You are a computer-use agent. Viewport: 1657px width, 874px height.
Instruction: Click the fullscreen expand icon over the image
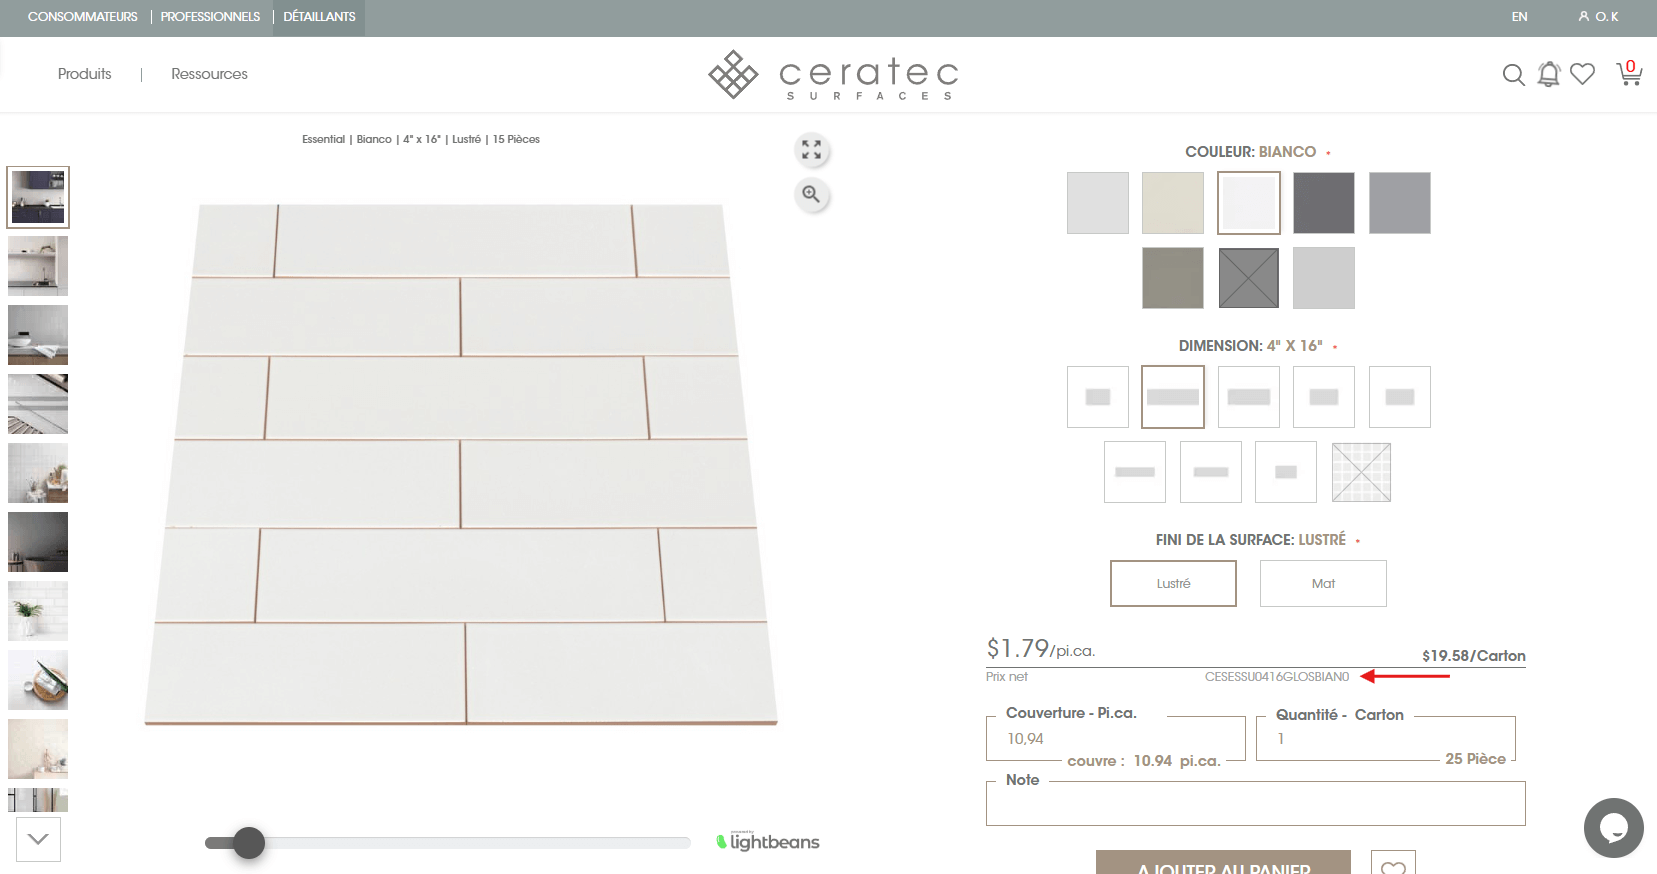tap(811, 150)
